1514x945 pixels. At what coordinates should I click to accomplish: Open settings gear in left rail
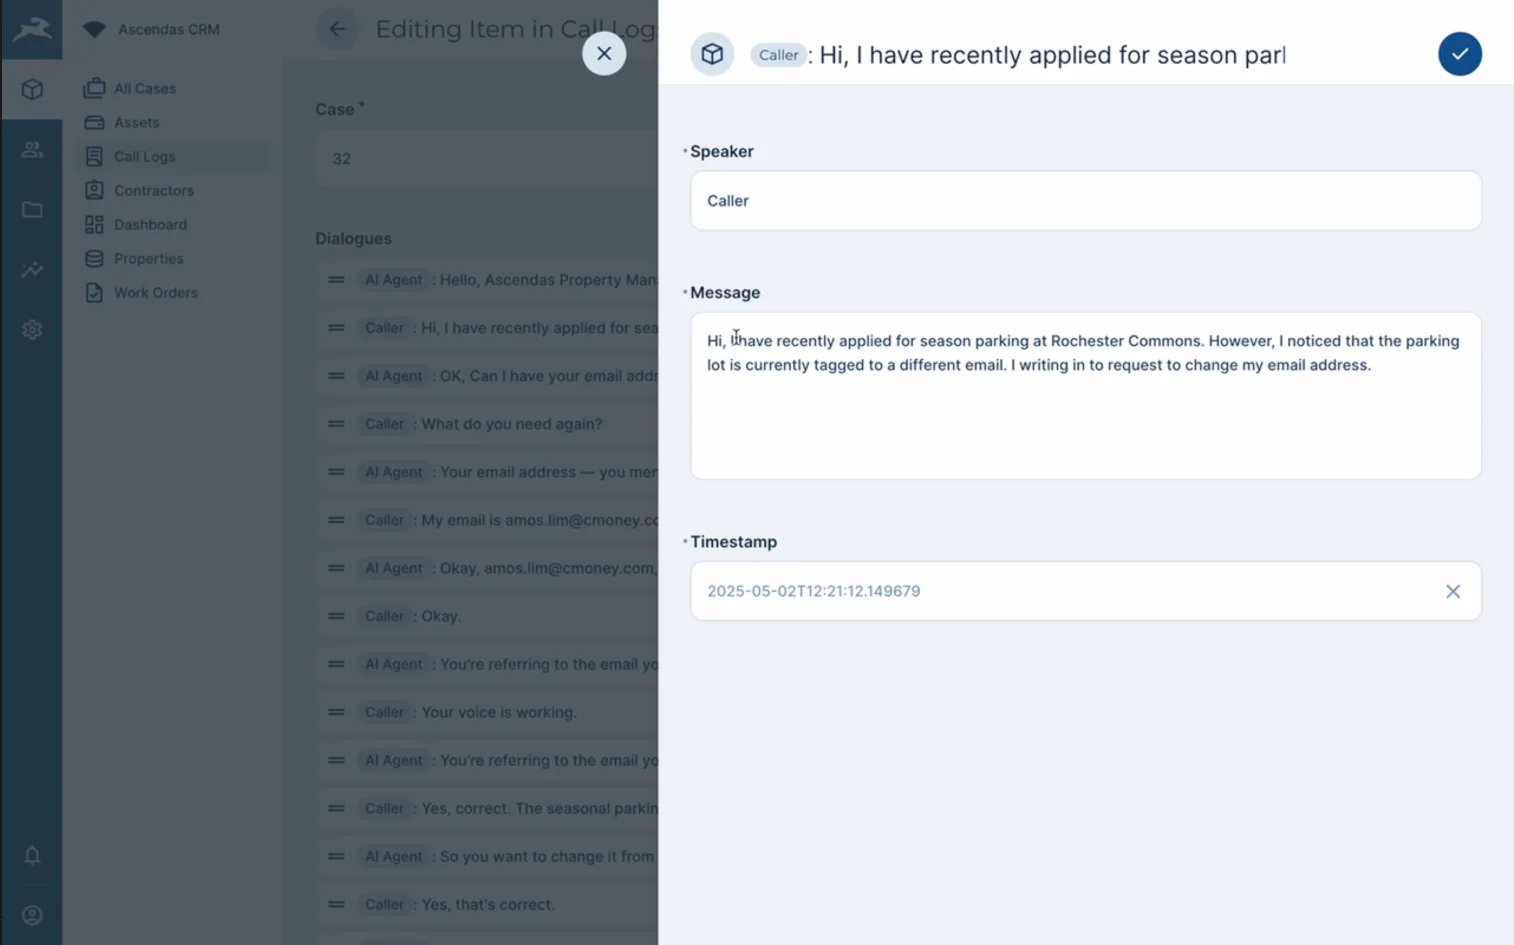pos(32,330)
